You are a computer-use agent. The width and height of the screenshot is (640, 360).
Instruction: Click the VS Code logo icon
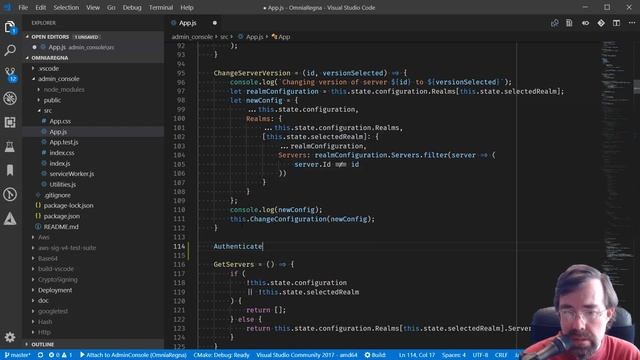[x=7, y=7]
